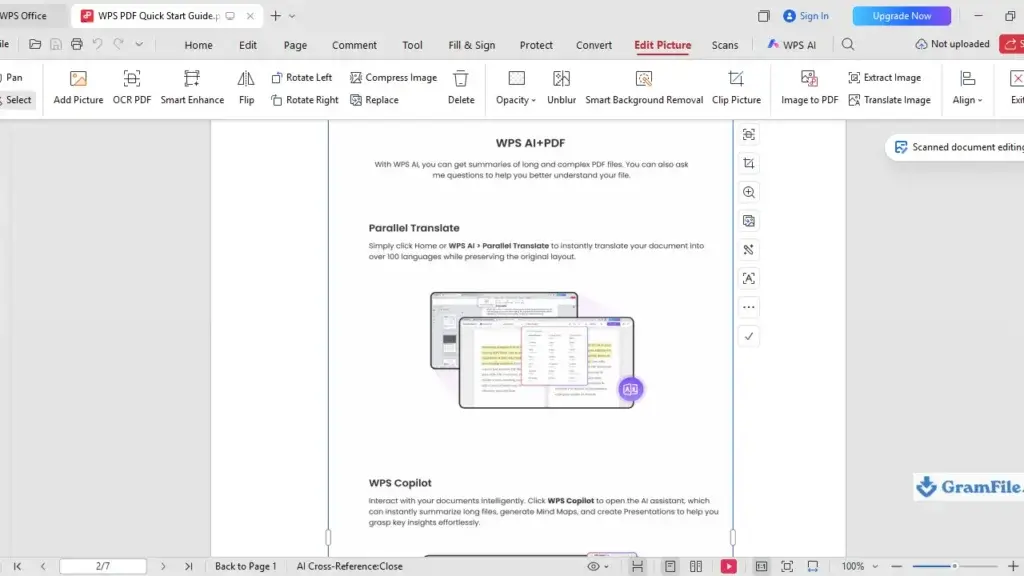The image size is (1024, 576).
Task: Extract image from the page
Action: point(885,77)
